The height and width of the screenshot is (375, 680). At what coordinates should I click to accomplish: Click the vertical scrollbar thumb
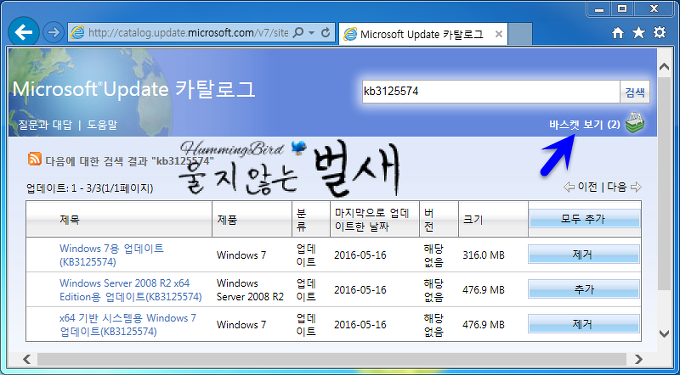coord(664,184)
